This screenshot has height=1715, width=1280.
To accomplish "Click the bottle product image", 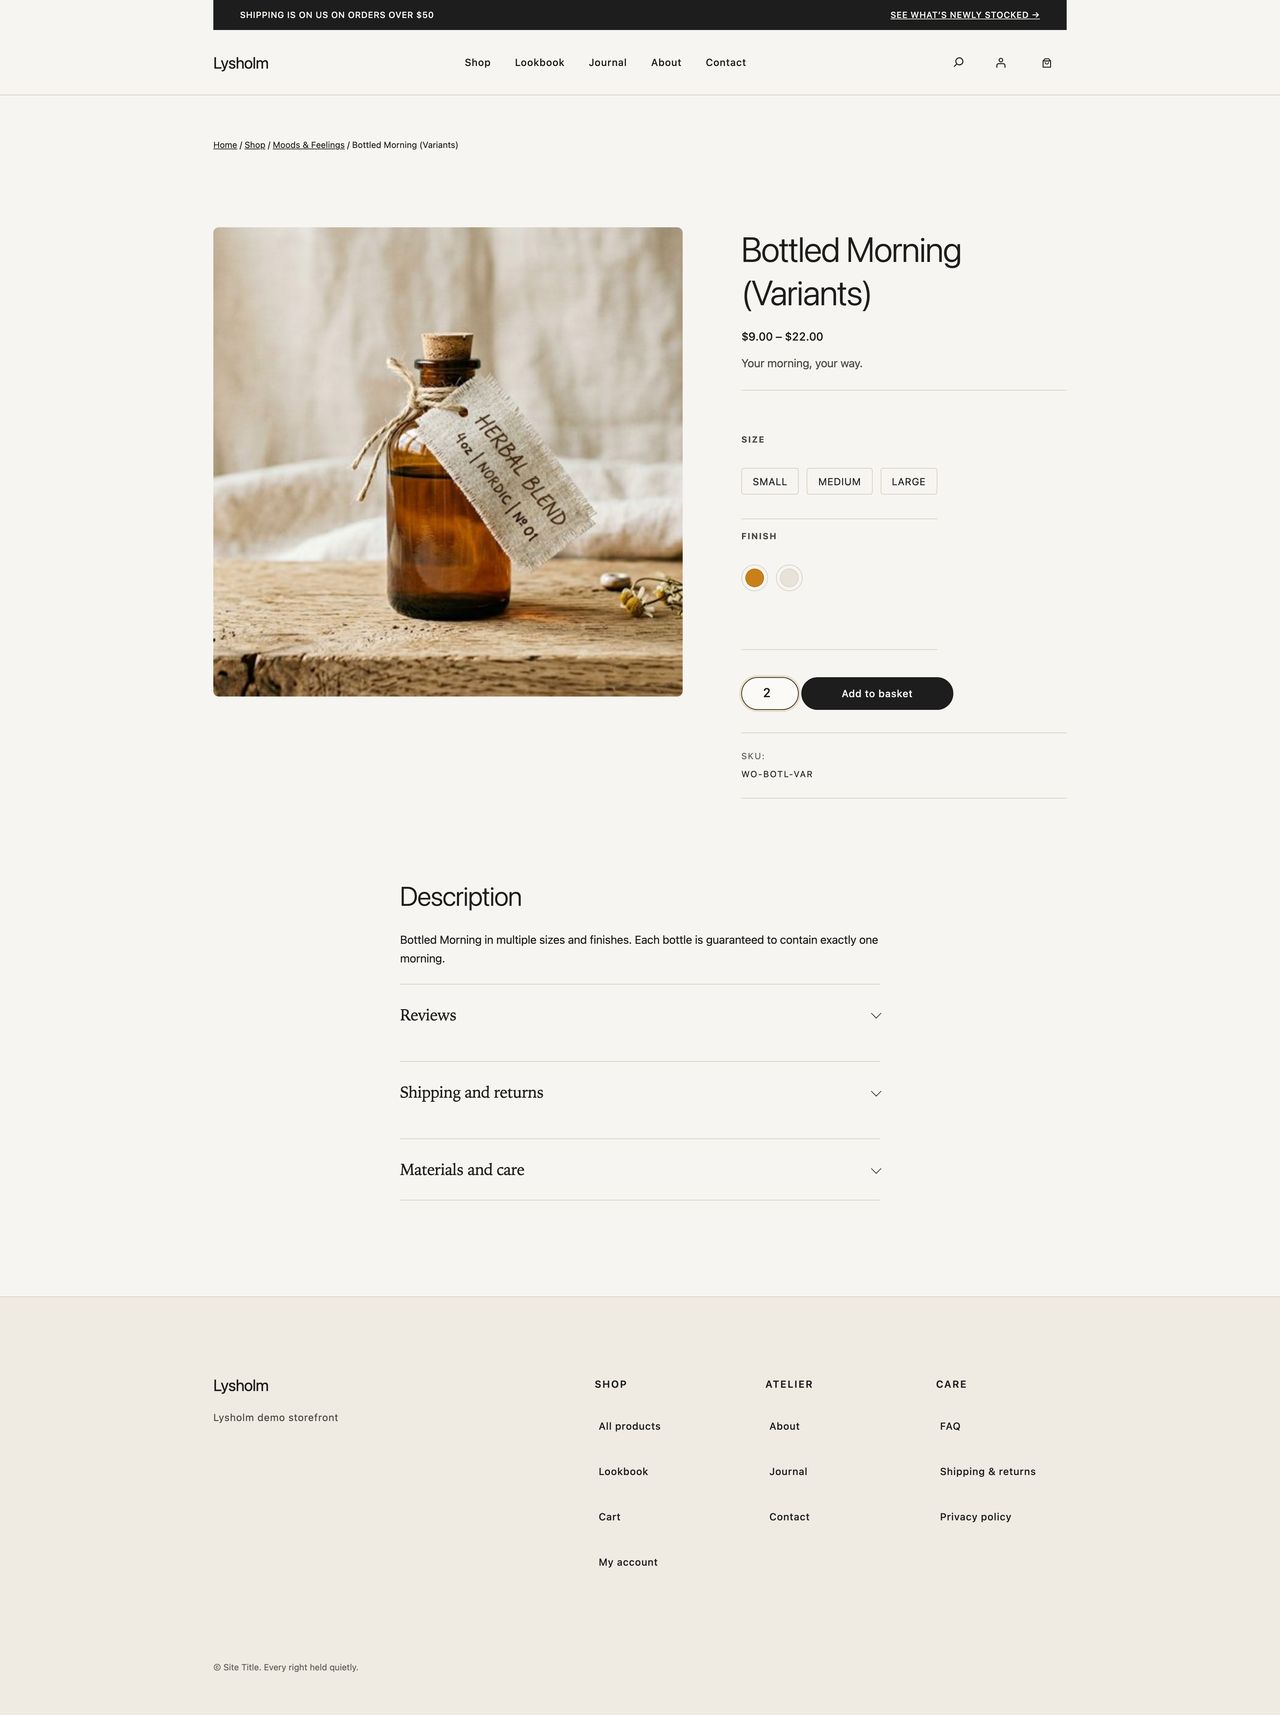I will coord(448,462).
